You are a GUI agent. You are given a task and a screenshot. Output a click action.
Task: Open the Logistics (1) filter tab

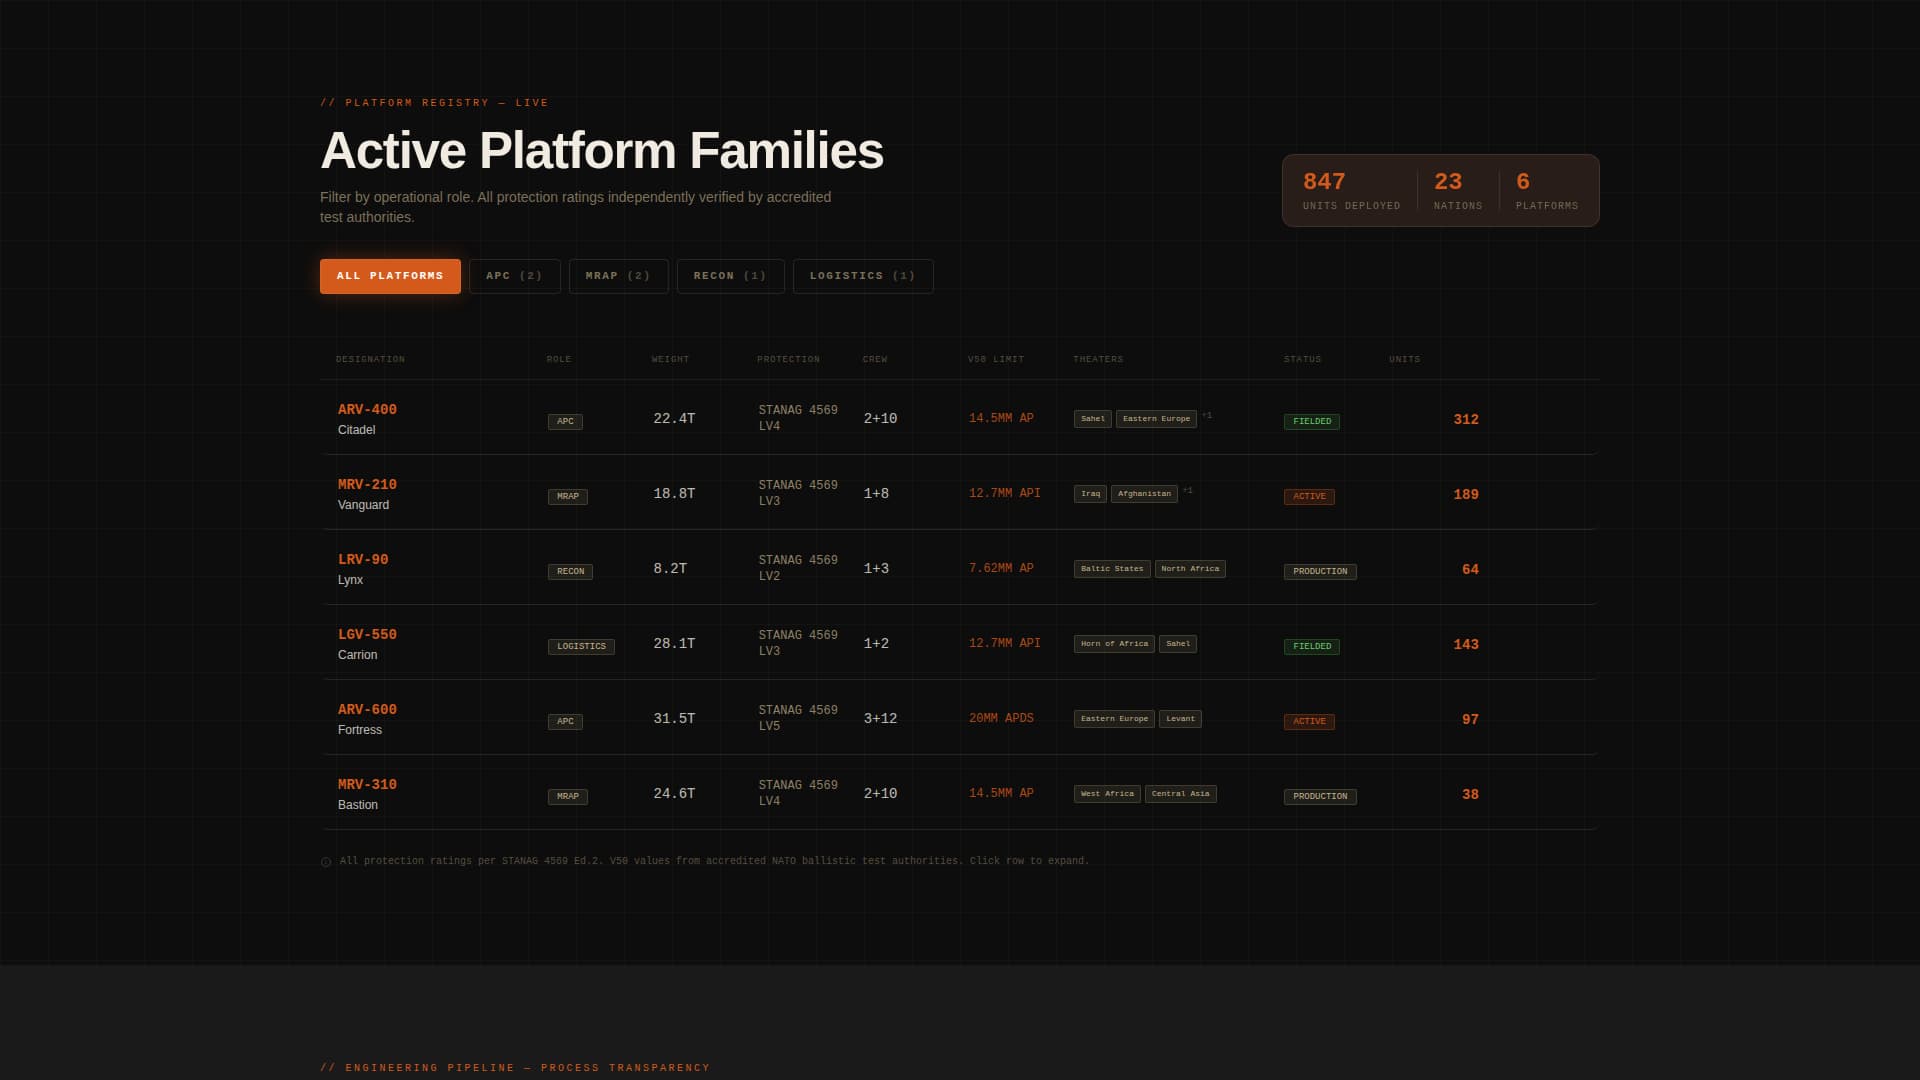(862, 276)
